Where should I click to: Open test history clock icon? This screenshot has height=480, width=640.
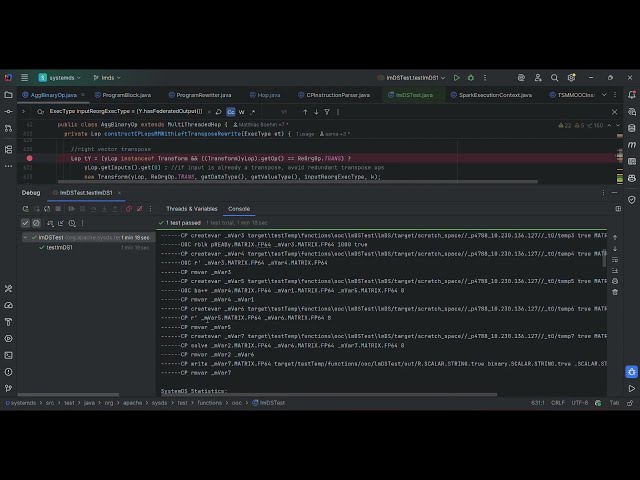click(72, 223)
